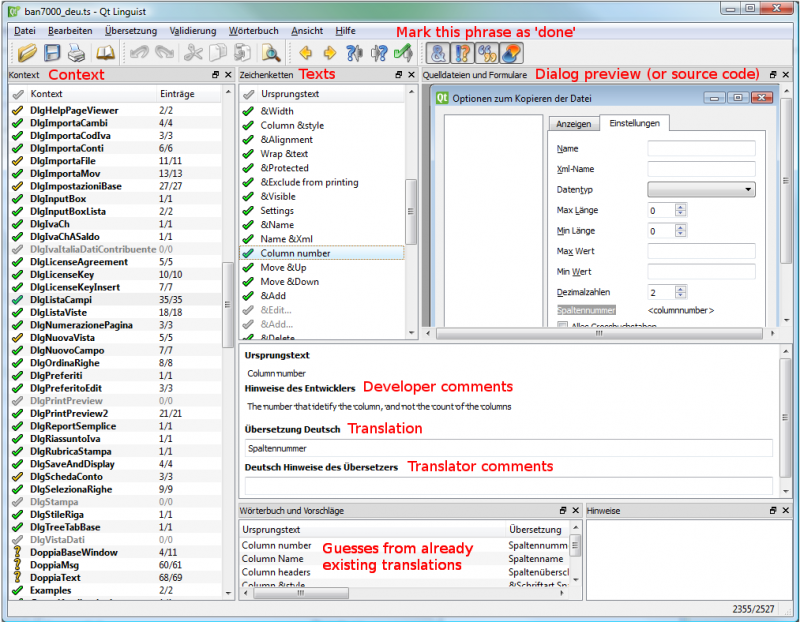Click the Print icon in toolbar
Screen dimensions: 800x622
click(x=77, y=53)
